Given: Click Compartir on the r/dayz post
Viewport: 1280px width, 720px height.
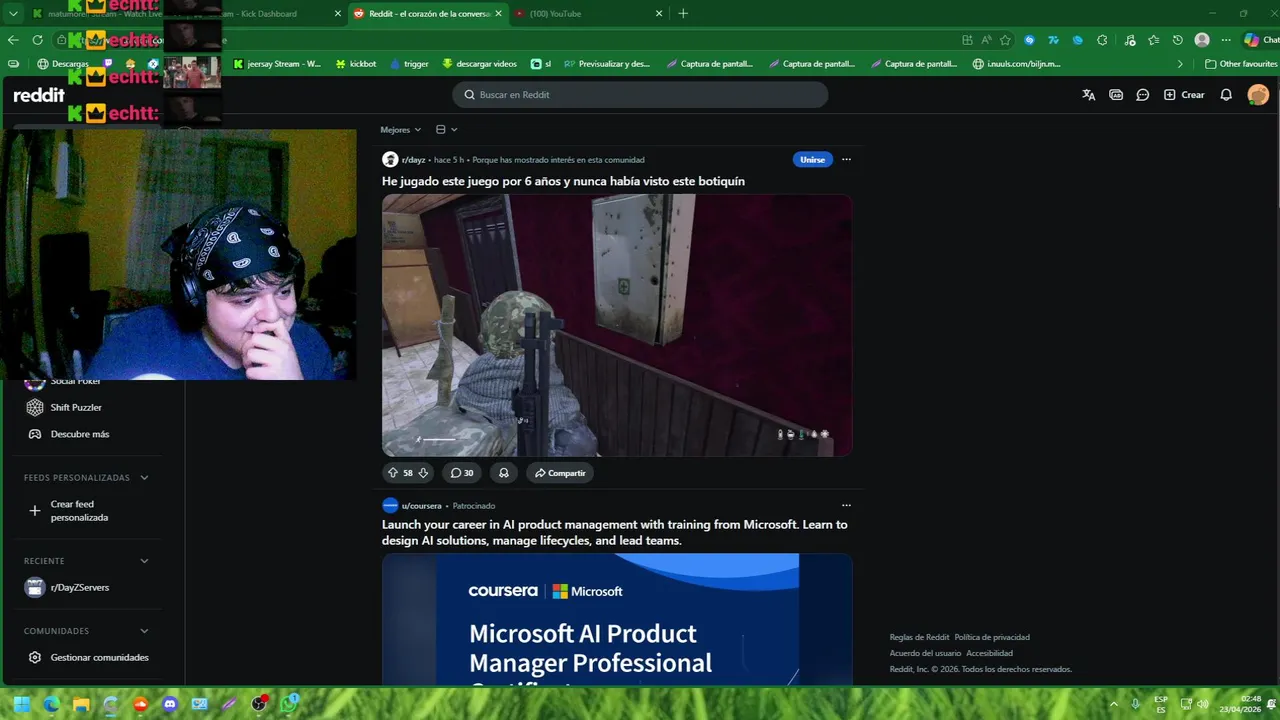Looking at the screenshot, I should [560, 473].
